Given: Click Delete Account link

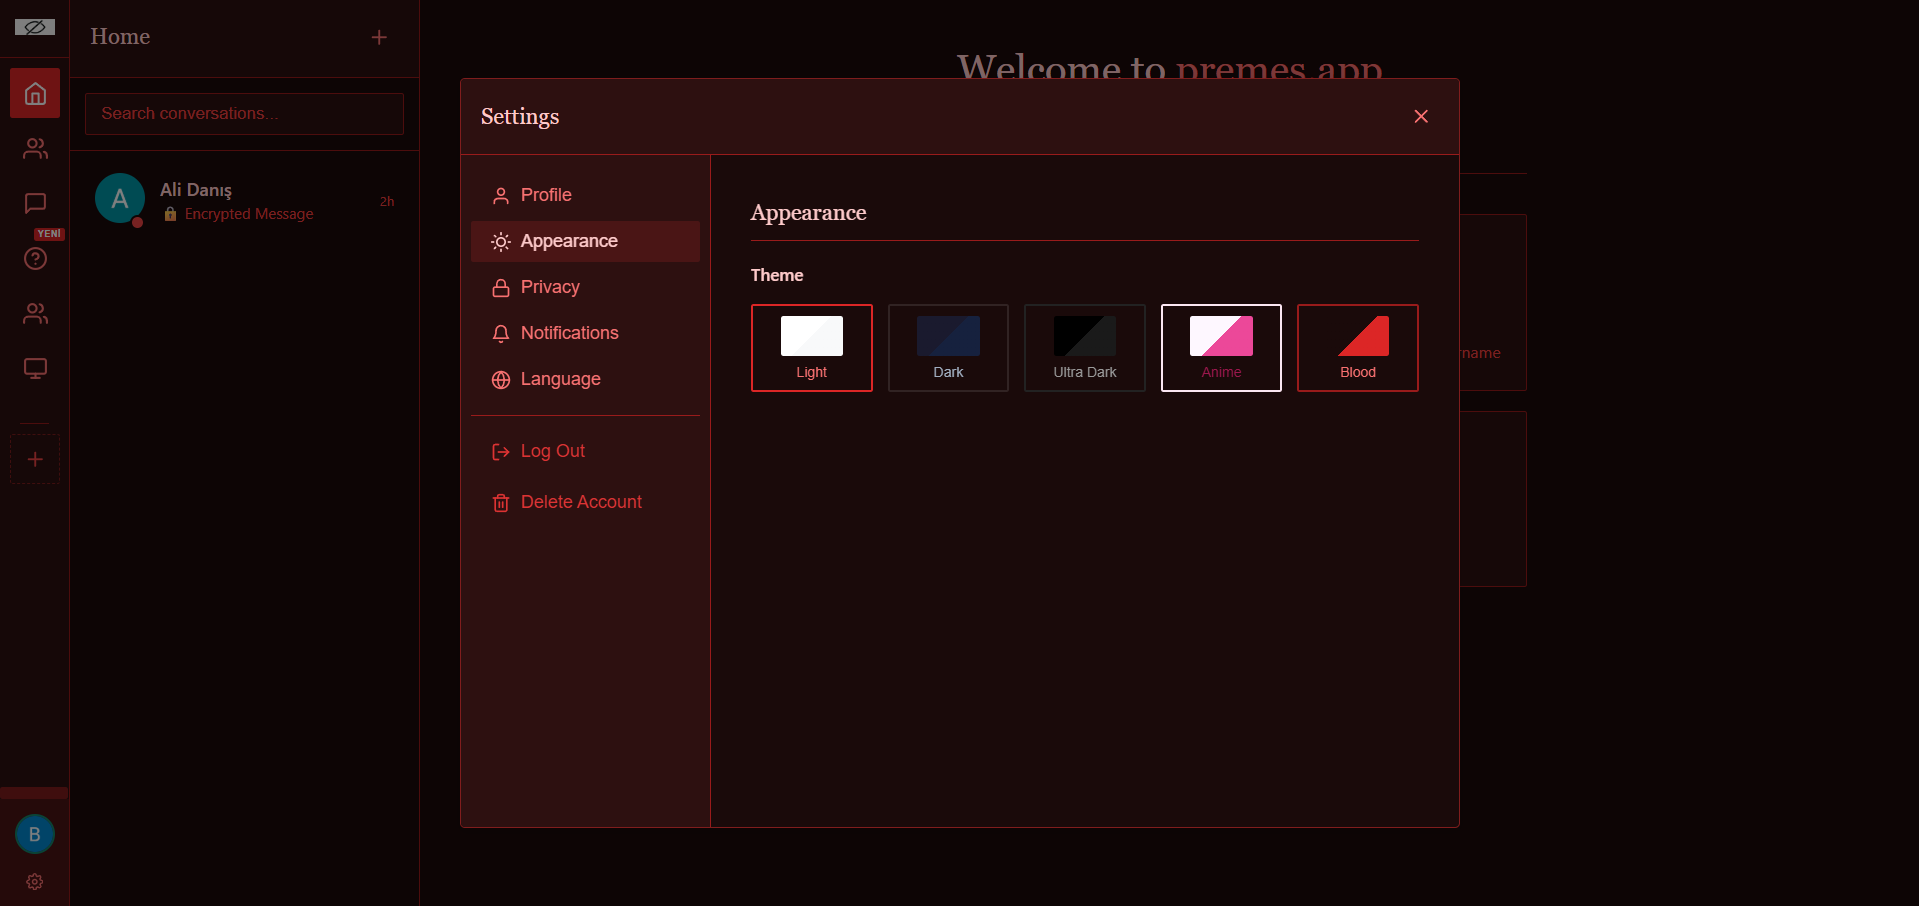Looking at the screenshot, I should 580,502.
